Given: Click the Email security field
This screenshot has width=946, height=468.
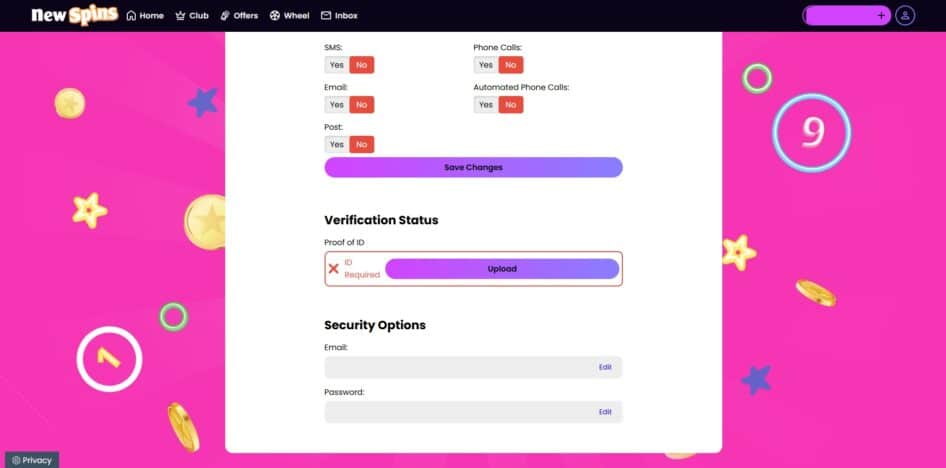Looking at the screenshot, I should [473, 367].
